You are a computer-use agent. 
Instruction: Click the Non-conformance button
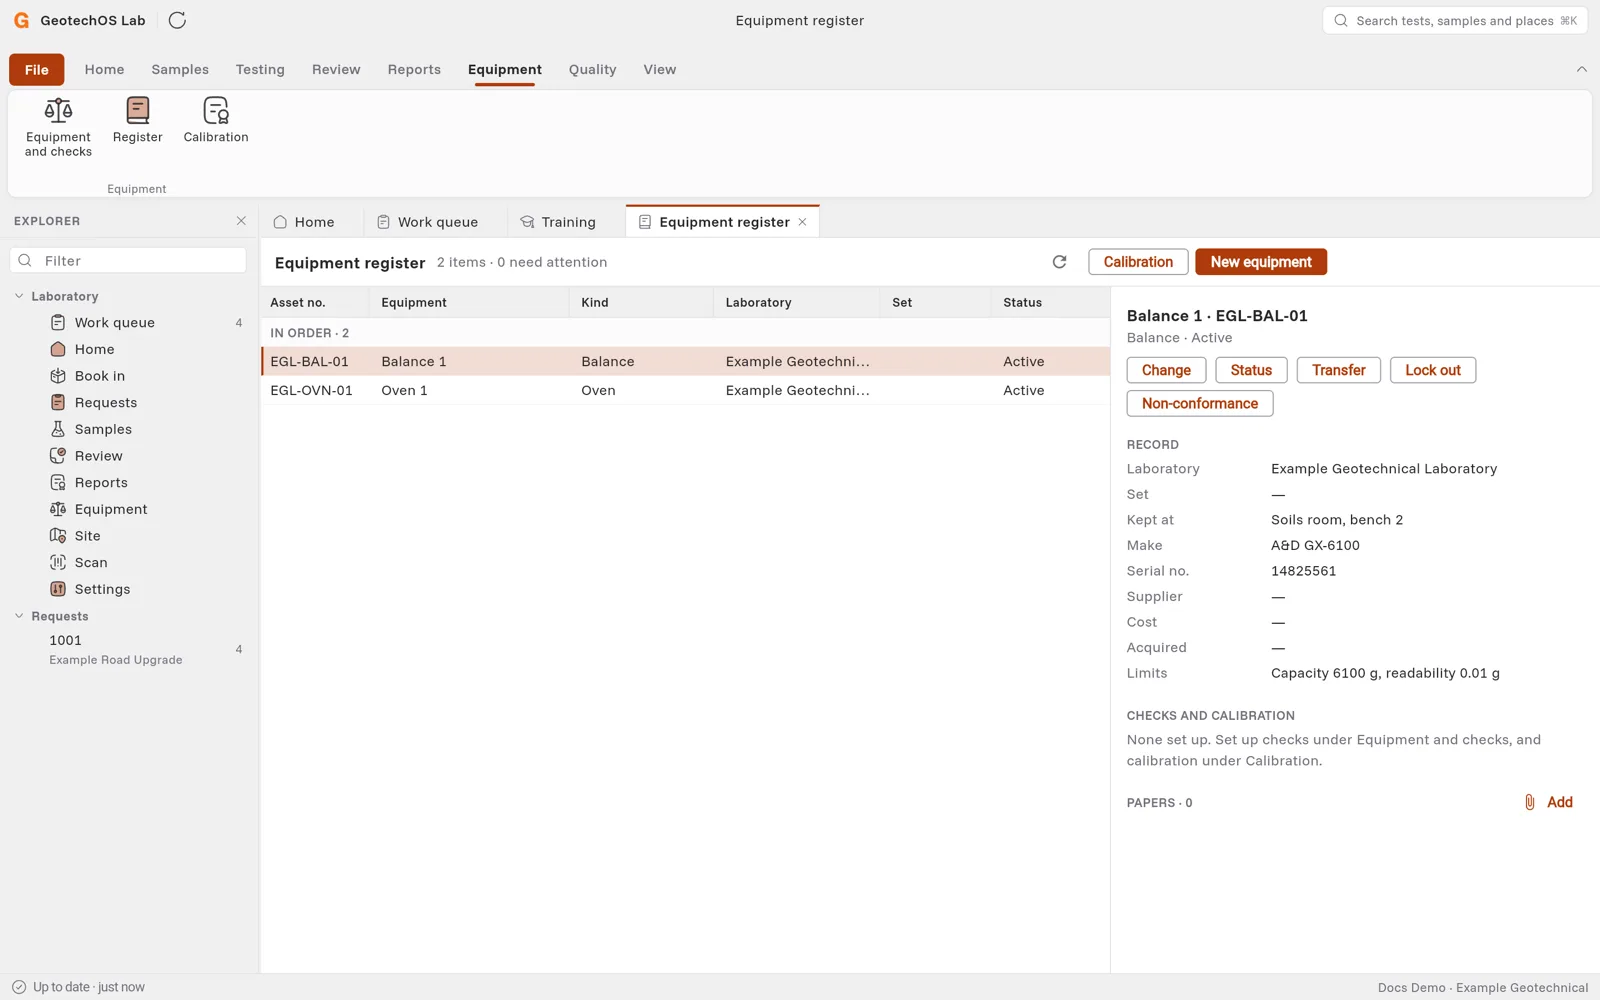[1200, 403]
